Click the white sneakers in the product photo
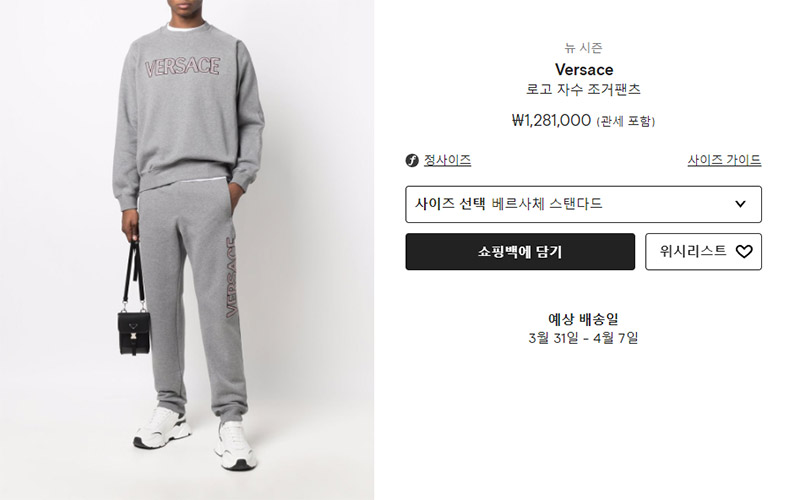The height and width of the screenshot is (500, 800). pyautogui.click(x=196, y=437)
